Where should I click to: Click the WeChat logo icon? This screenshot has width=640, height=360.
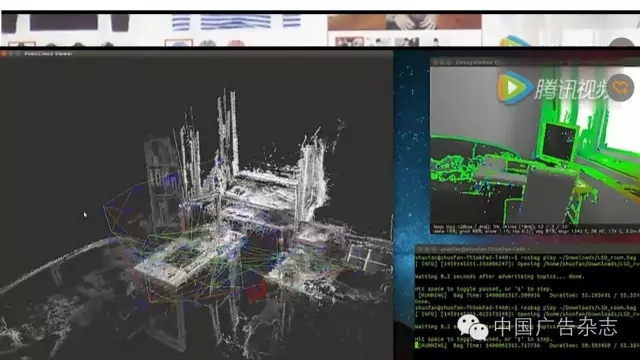pos(473,327)
